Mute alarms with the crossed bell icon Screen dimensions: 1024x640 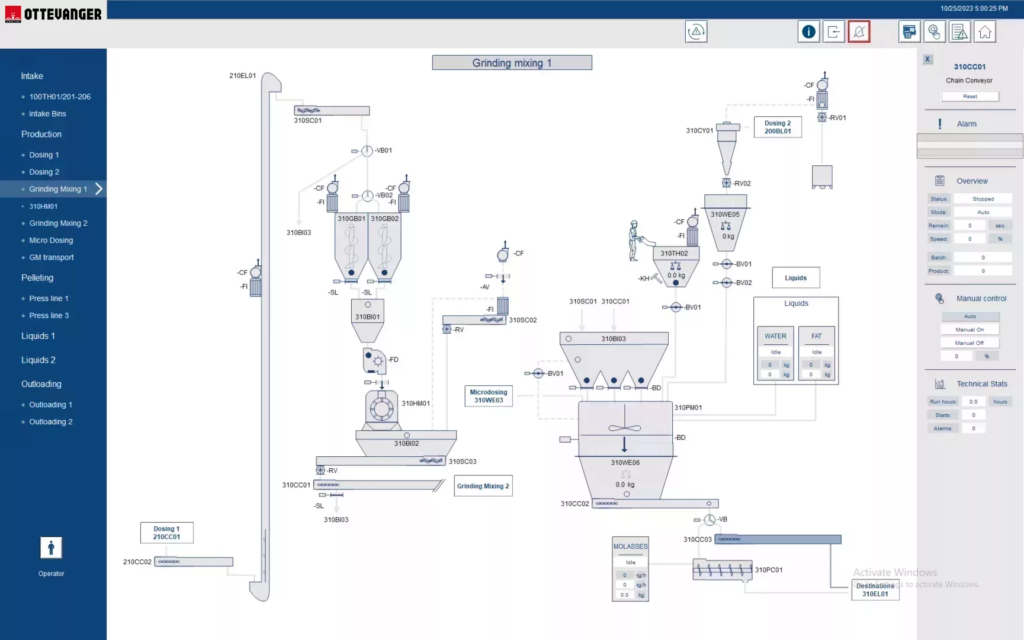point(859,32)
